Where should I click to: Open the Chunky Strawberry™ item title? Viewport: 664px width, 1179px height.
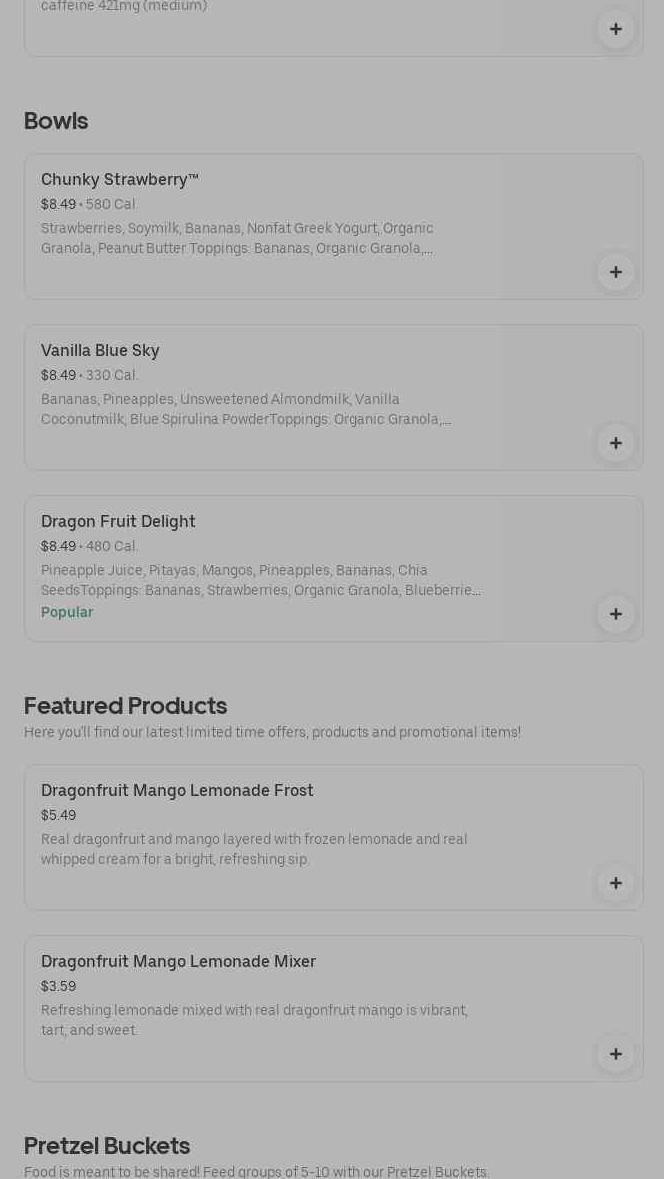[x=120, y=180]
